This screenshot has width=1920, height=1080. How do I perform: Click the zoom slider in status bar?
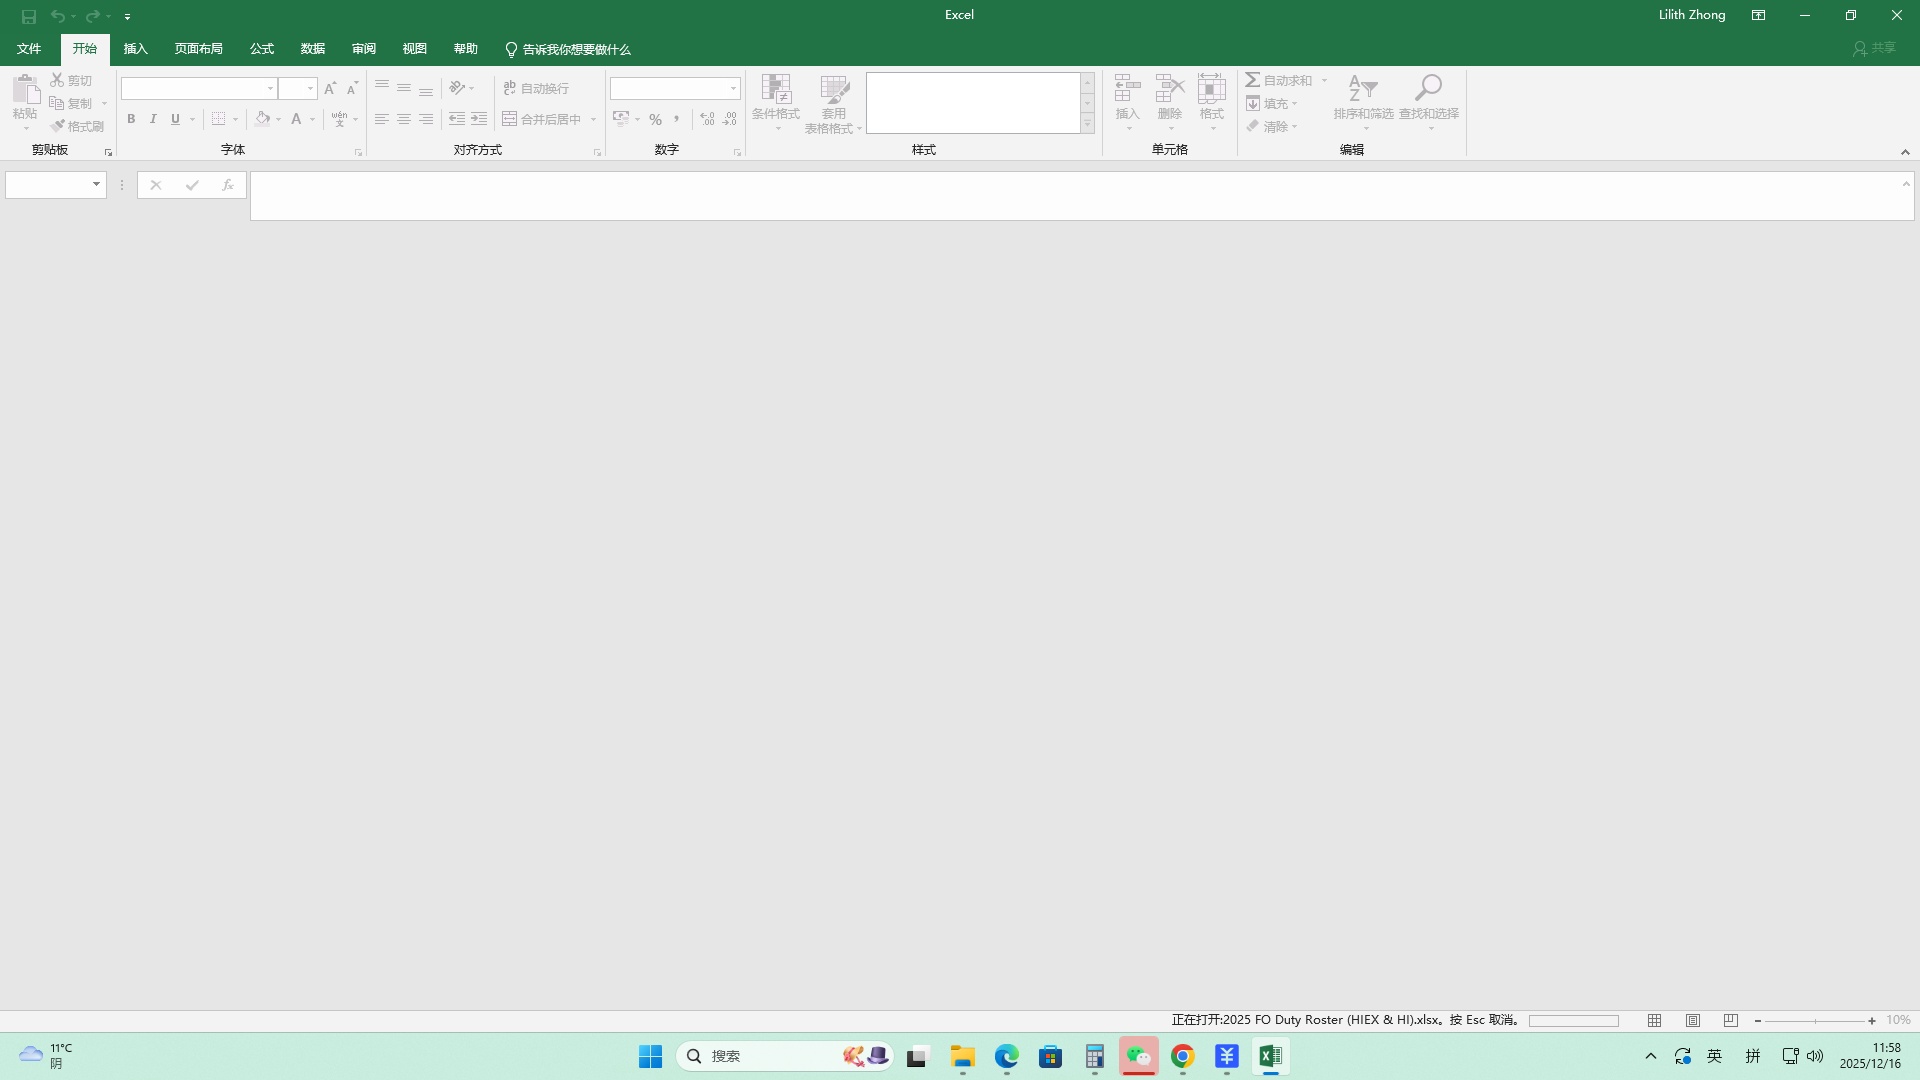(x=1815, y=1021)
